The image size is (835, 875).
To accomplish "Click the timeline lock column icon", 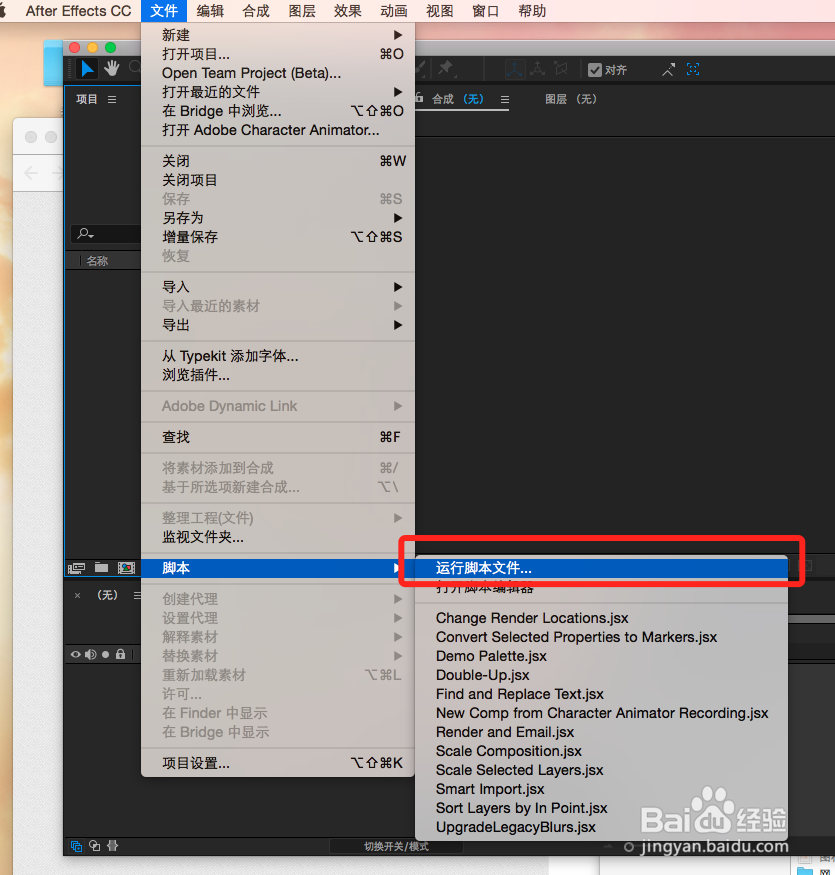I will pyautogui.click(x=120, y=654).
